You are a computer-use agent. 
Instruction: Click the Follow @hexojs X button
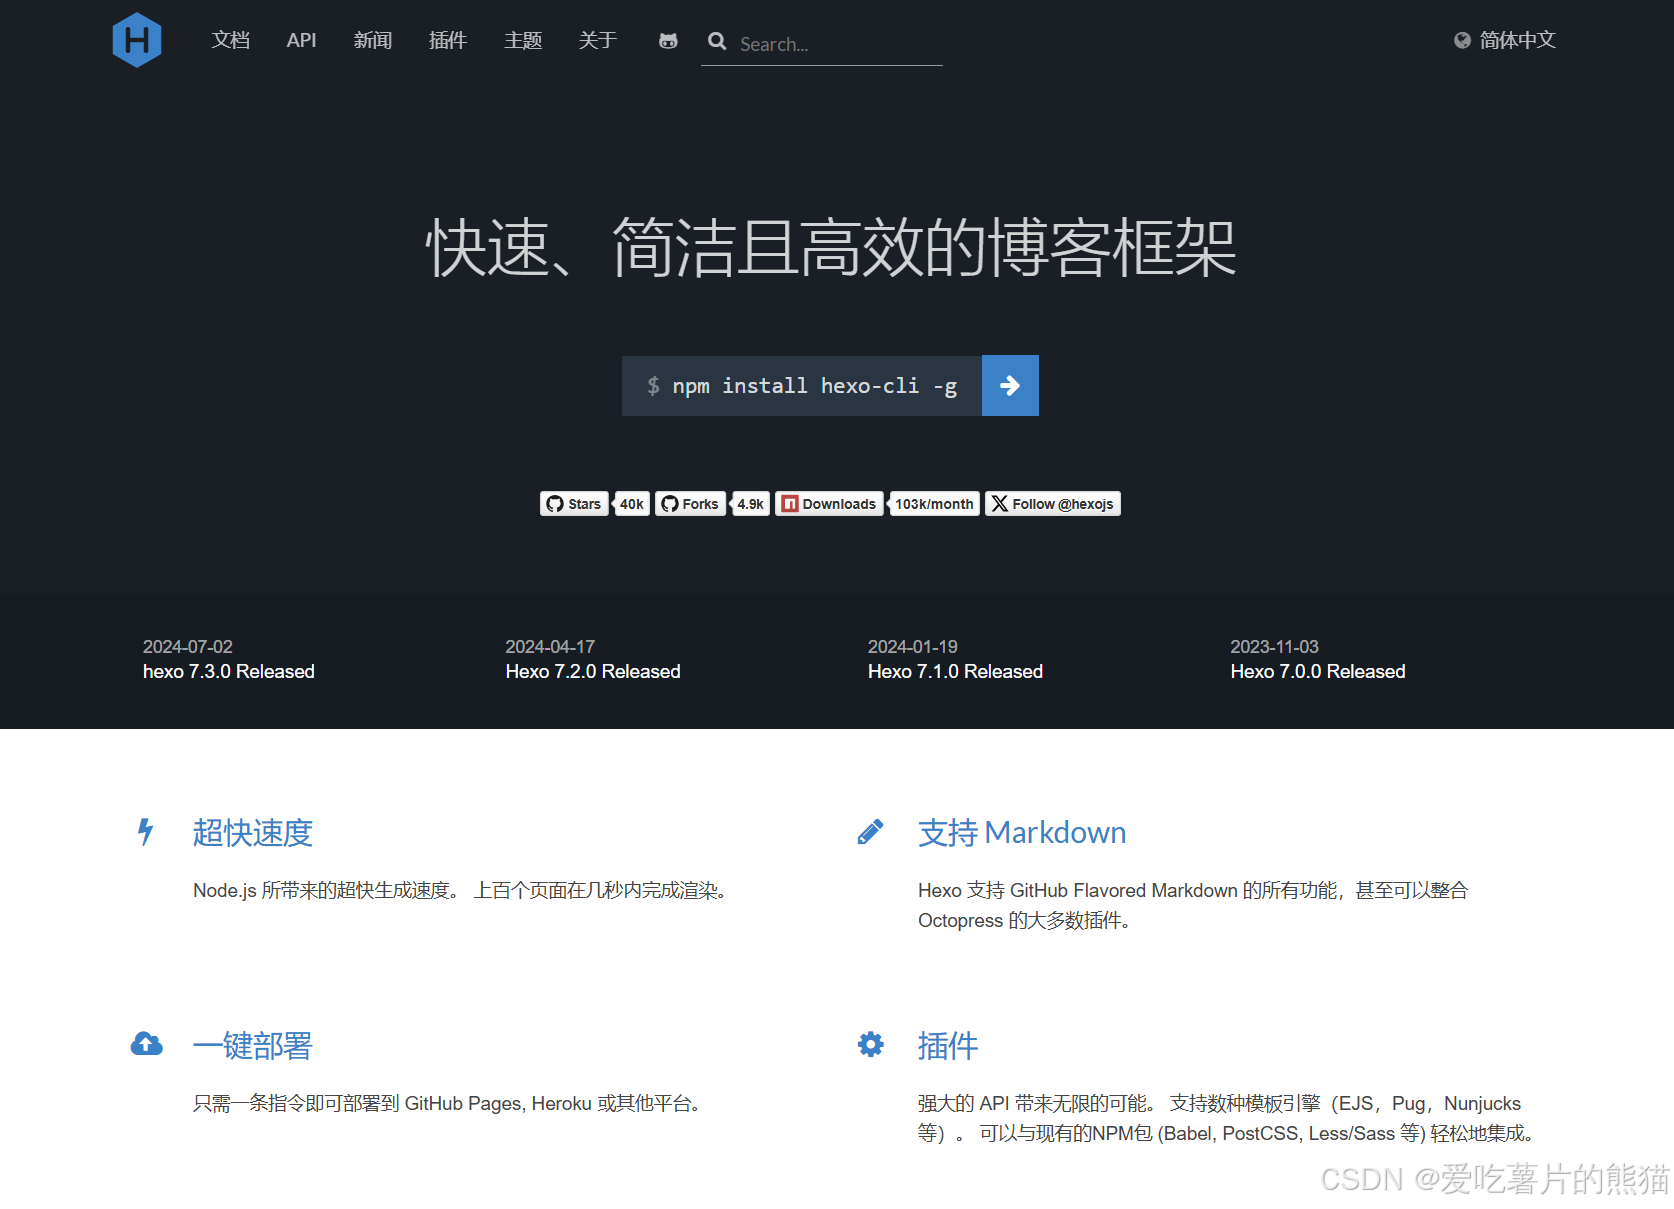coord(1053,504)
